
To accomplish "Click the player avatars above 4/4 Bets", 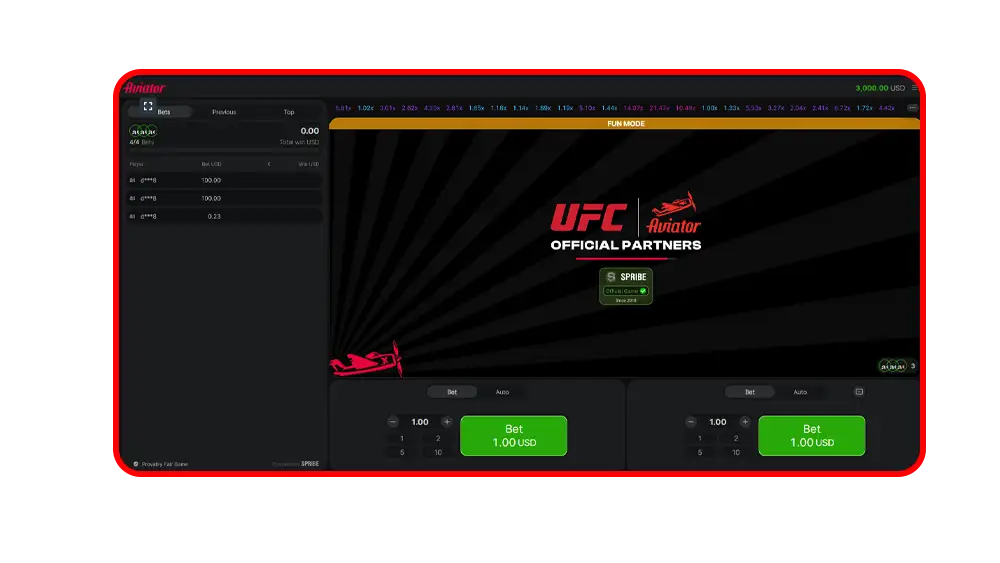I will point(143,131).
